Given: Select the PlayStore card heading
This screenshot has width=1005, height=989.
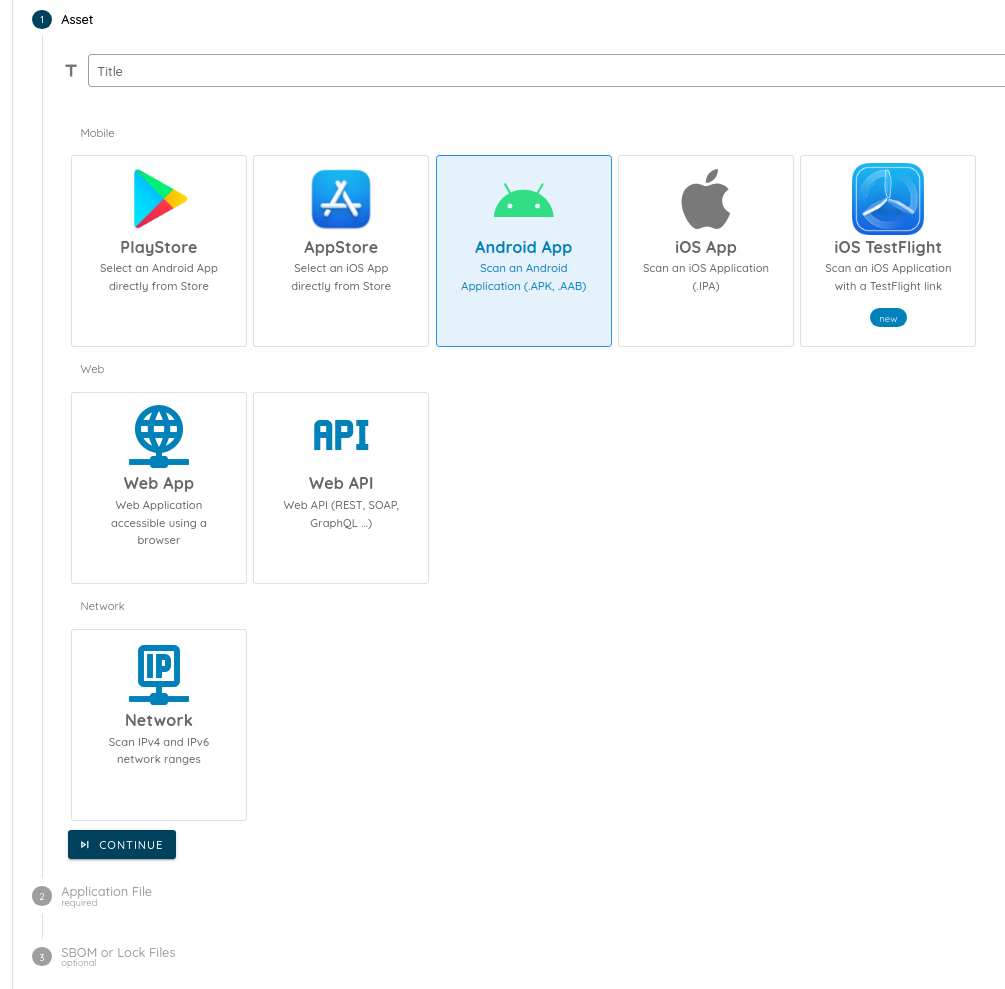Looking at the screenshot, I should [159, 247].
